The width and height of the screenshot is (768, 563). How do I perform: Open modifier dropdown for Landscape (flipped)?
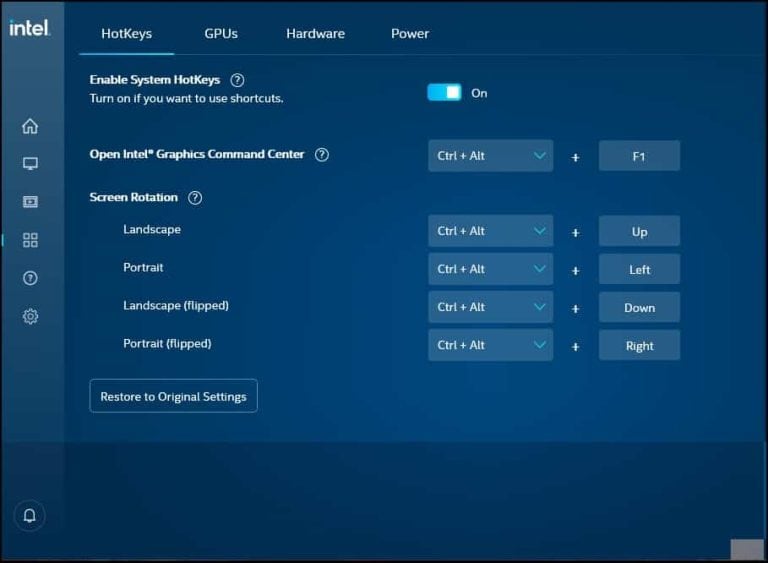(x=490, y=307)
